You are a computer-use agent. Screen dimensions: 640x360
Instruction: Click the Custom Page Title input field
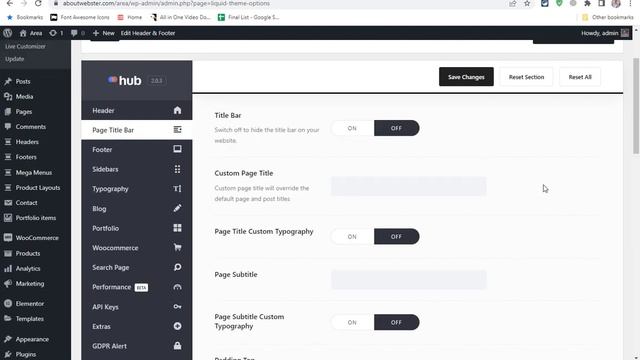click(x=409, y=186)
